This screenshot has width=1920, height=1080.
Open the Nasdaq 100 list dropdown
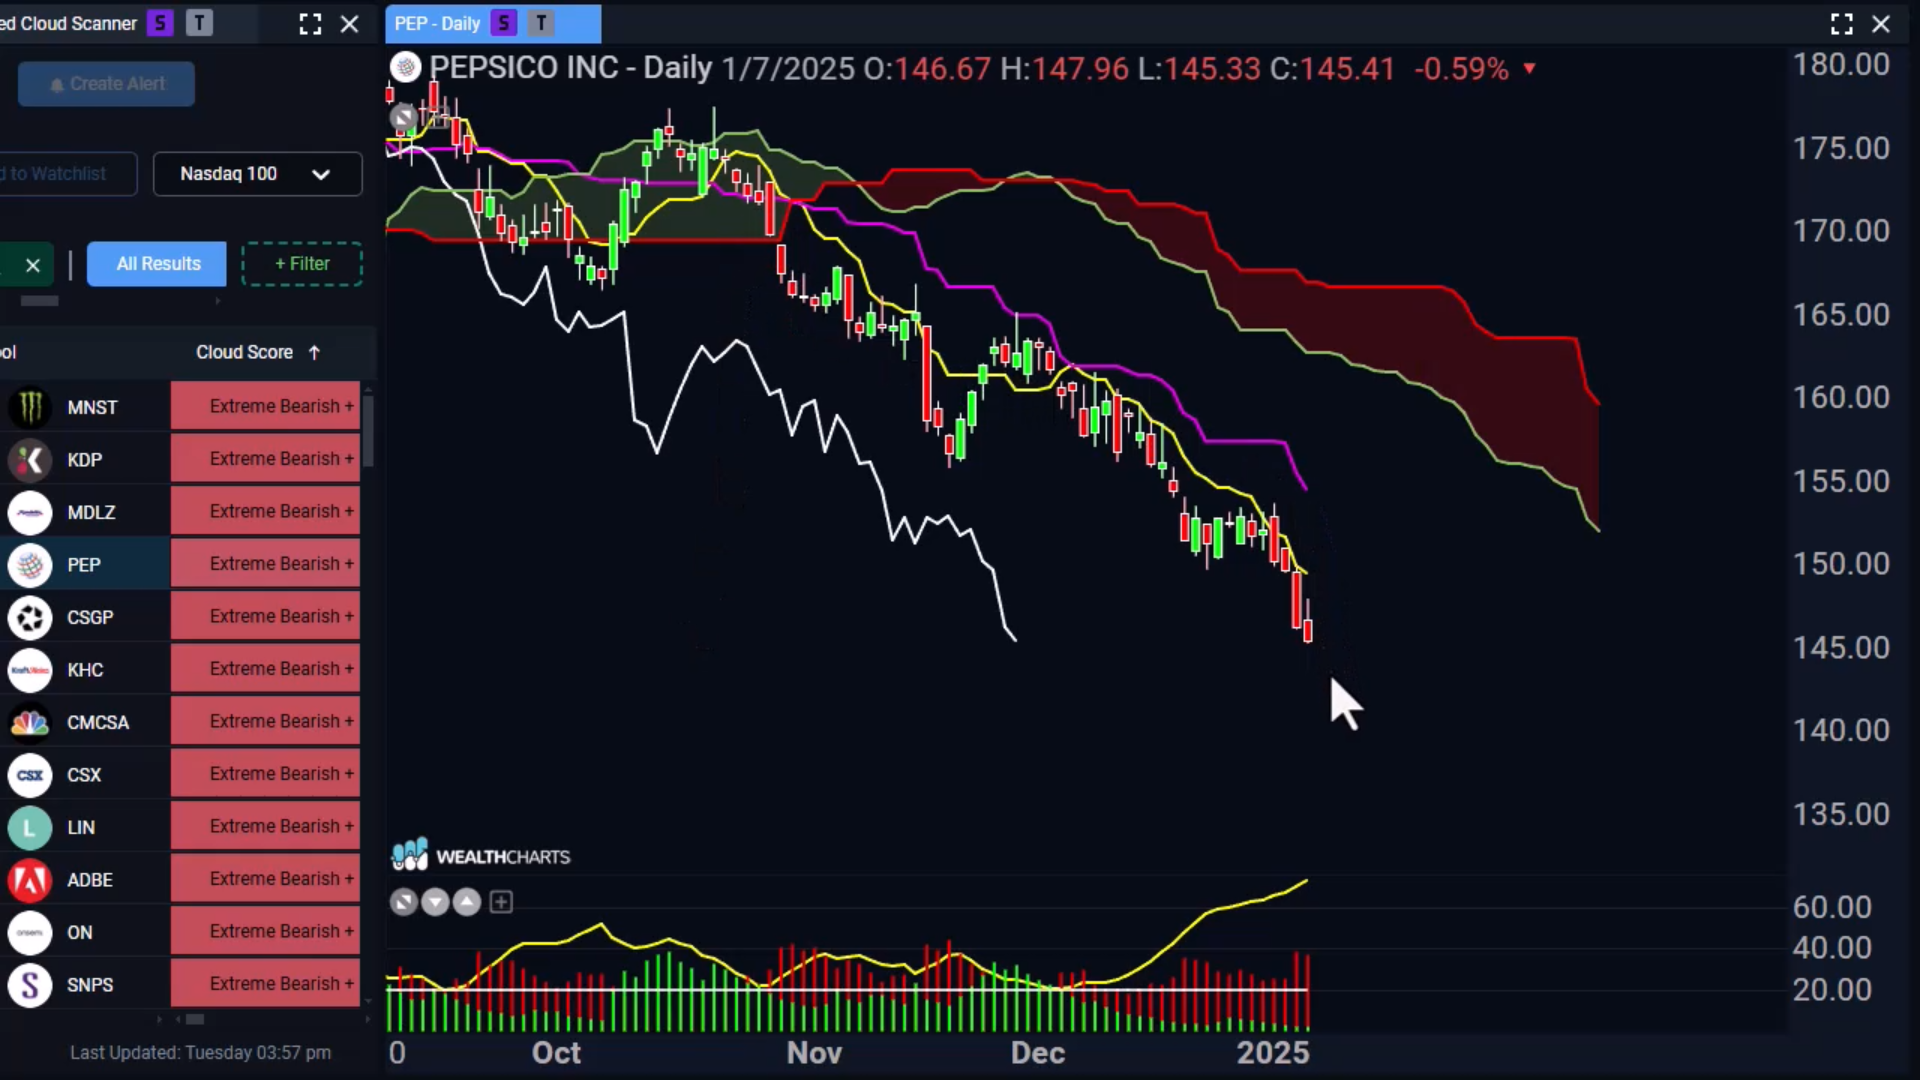pos(257,174)
